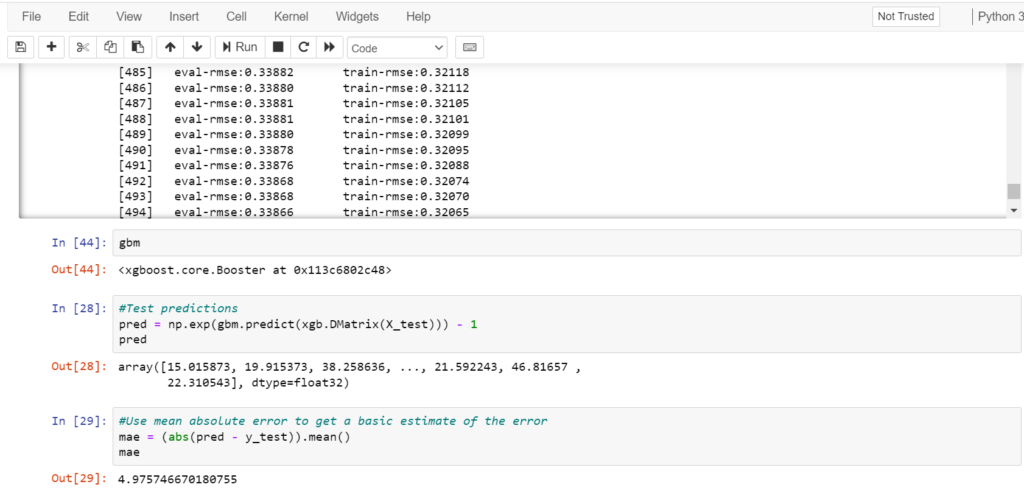Open the command palette keyboard icon
This screenshot has height=504, width=1024.
click(470, 47)
